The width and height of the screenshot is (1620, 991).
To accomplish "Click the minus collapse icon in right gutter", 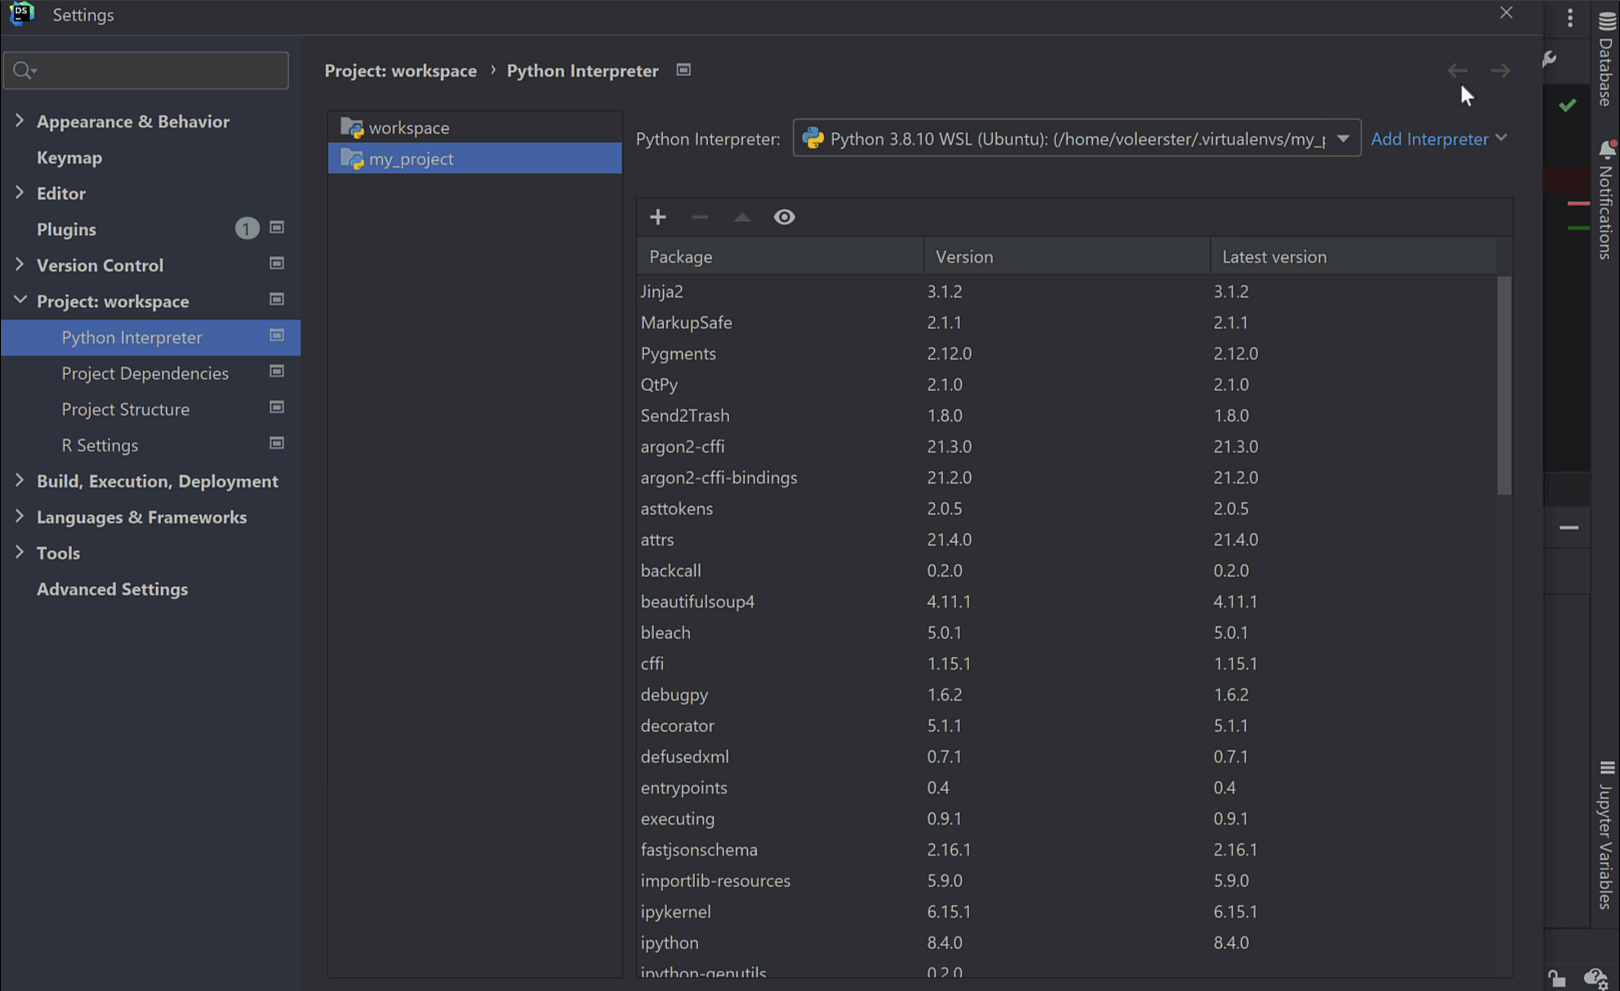I will click(x=1568, y=527).
